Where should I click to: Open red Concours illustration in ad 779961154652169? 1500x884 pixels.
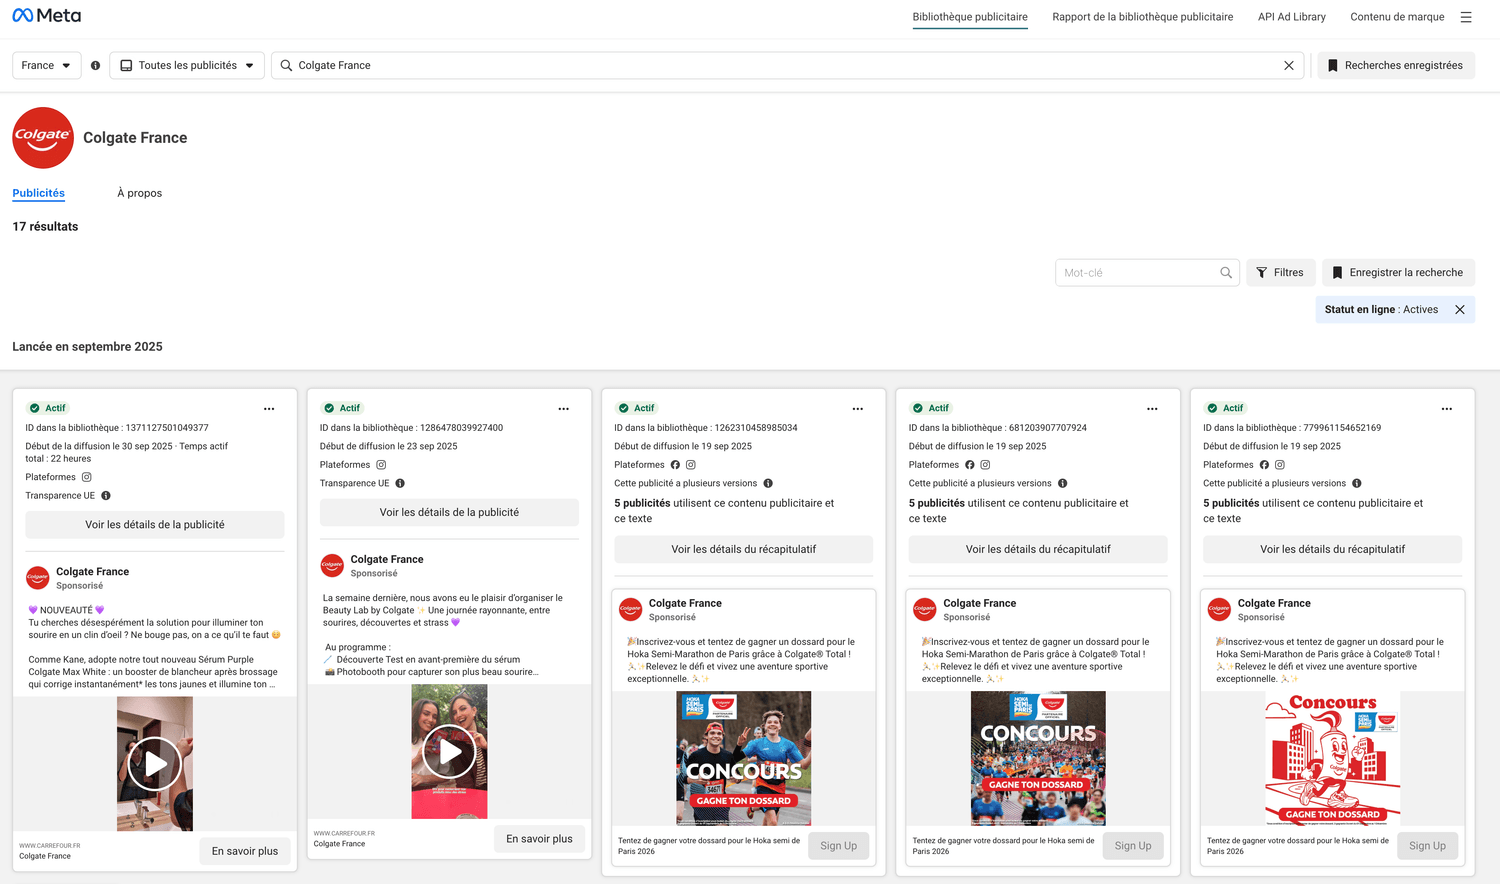click(x=1332, y=759)
